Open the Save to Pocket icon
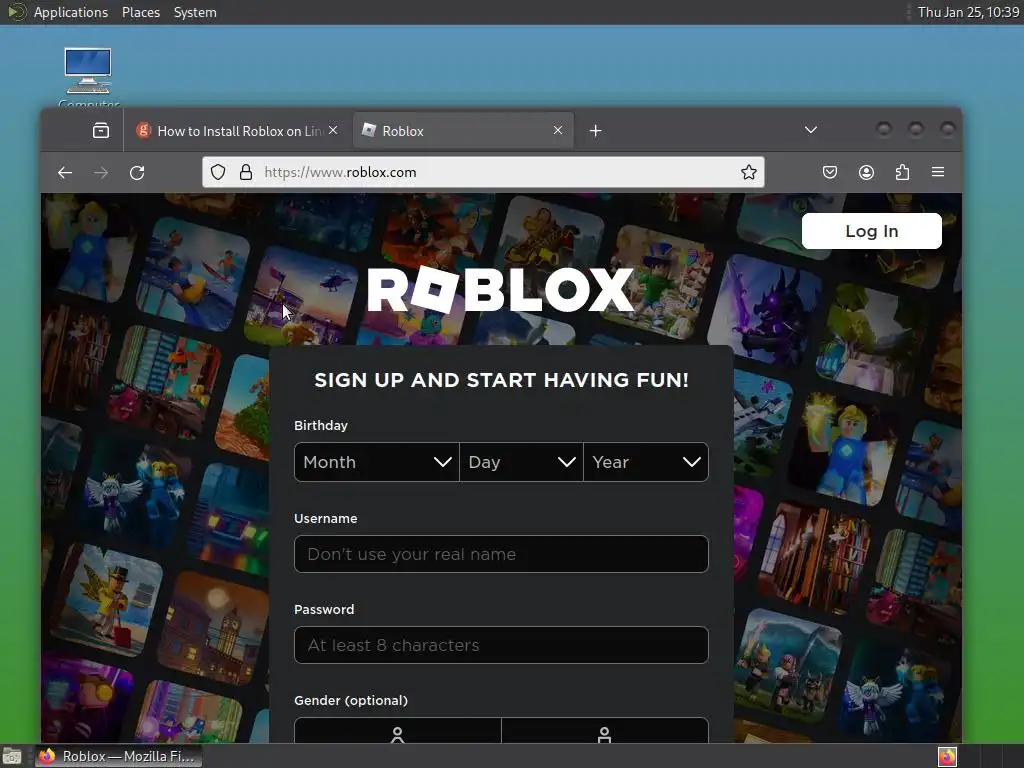 829,172
